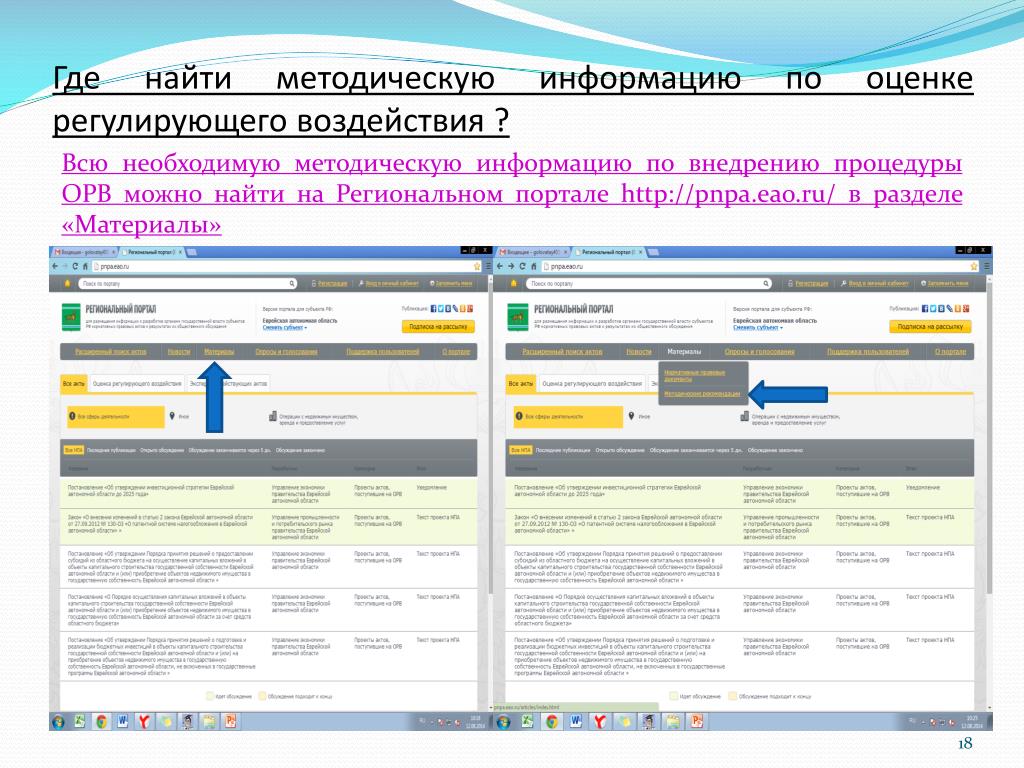The width and height of the screenshot is (1024, 768).
Task: Click Word icon in left taskbar
Action: (123, 722)
